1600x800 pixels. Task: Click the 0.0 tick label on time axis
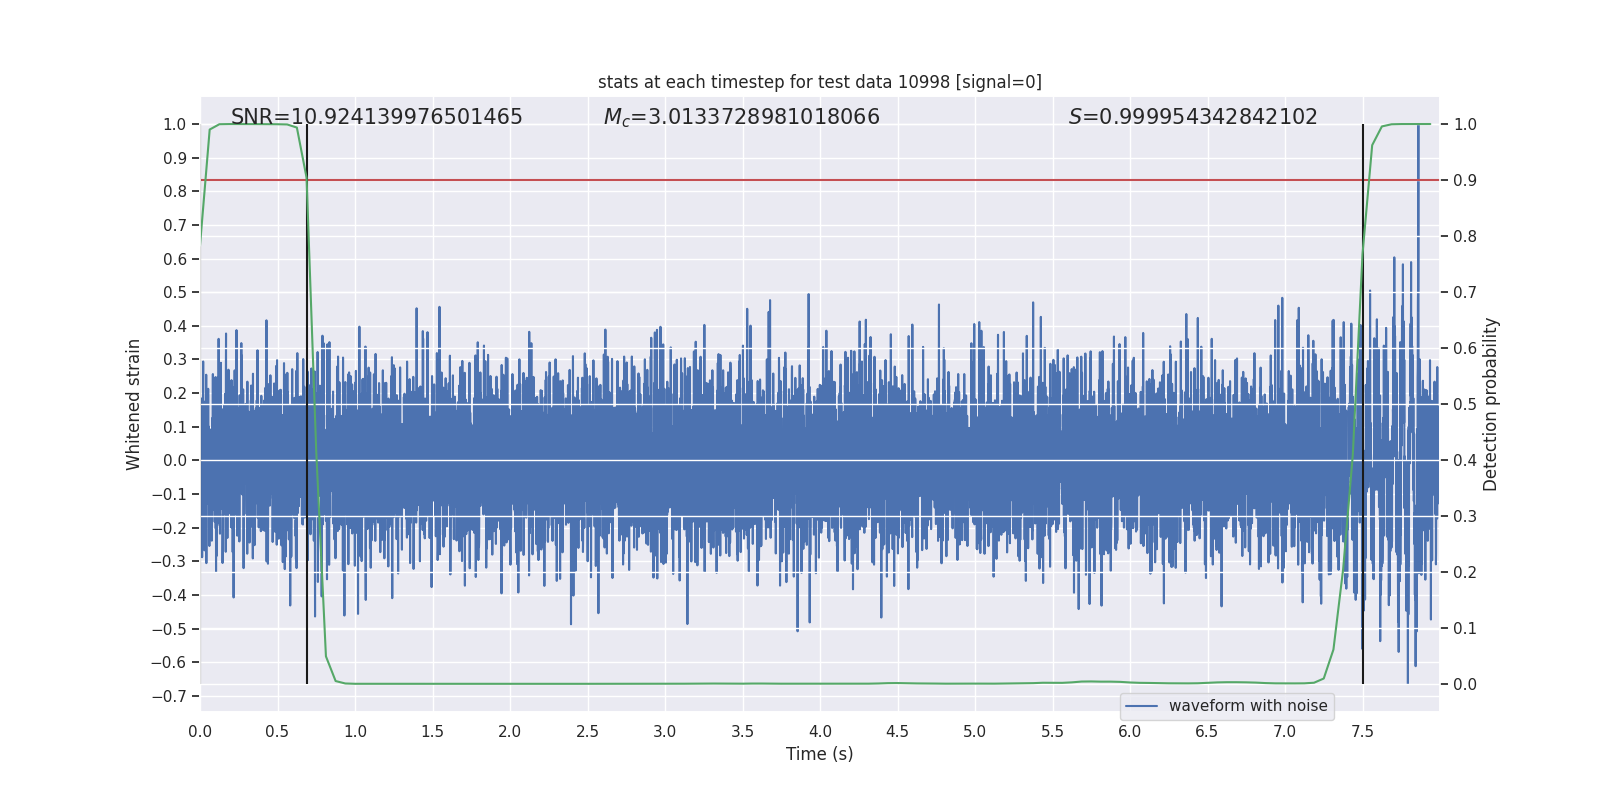(x=200, y=731)
